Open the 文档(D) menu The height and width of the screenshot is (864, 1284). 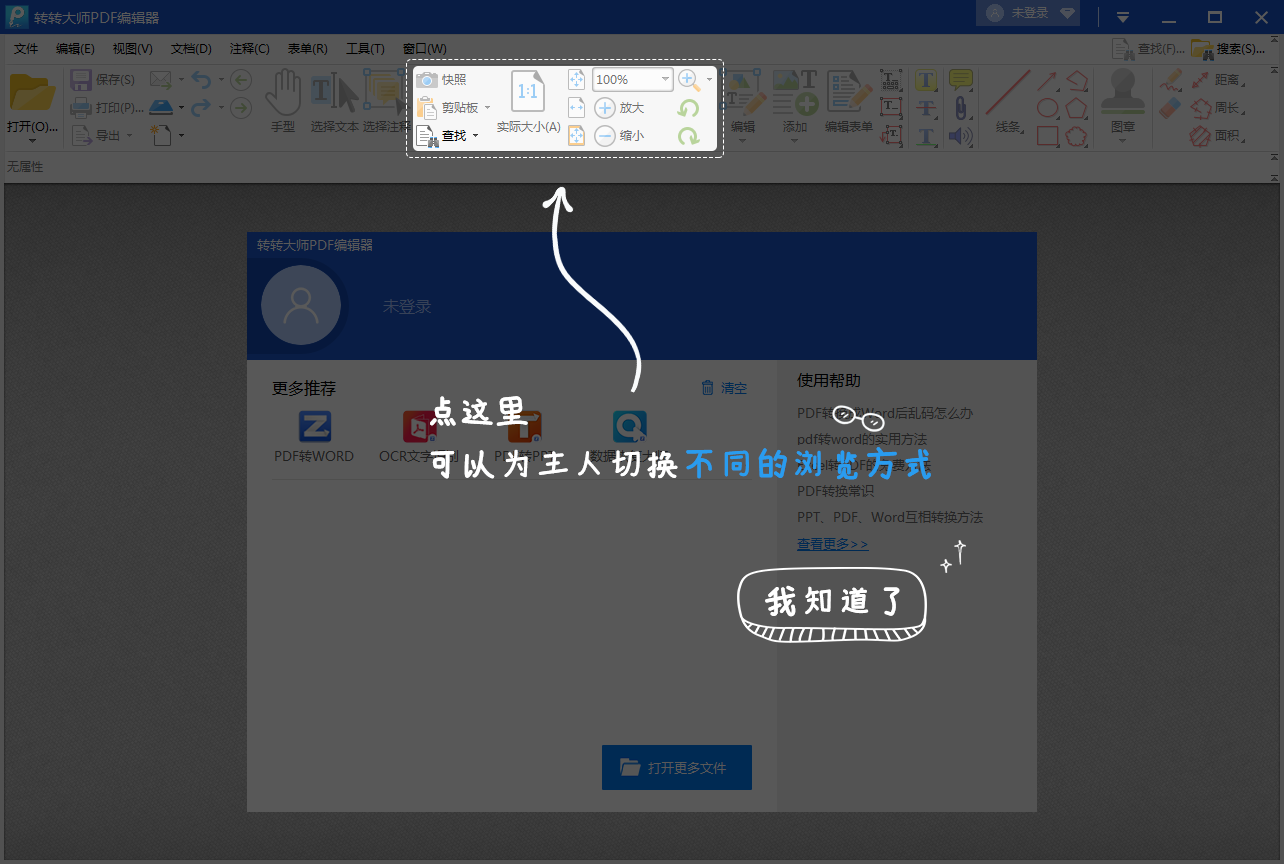tap(191, 48)
